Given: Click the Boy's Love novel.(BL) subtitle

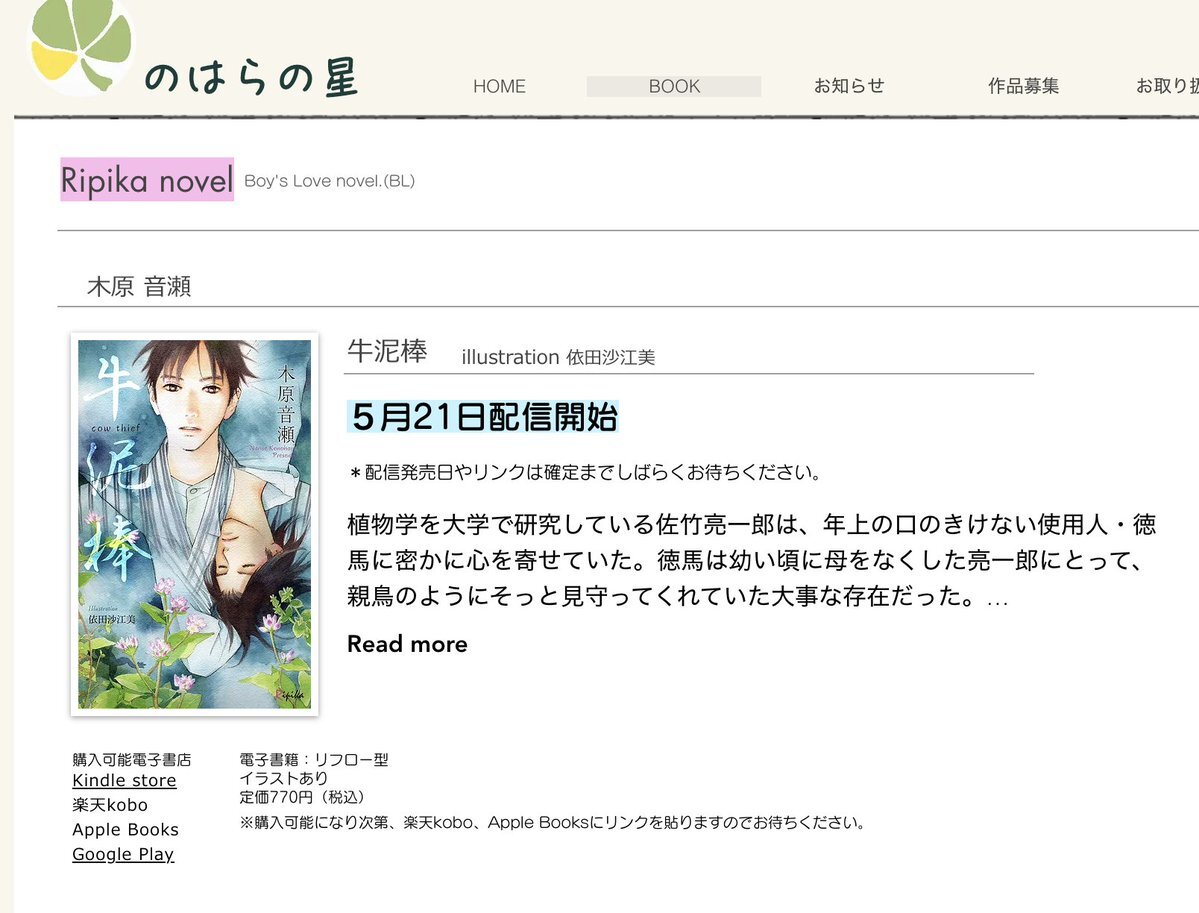Looking at the screenshot, I should (330, 181).
